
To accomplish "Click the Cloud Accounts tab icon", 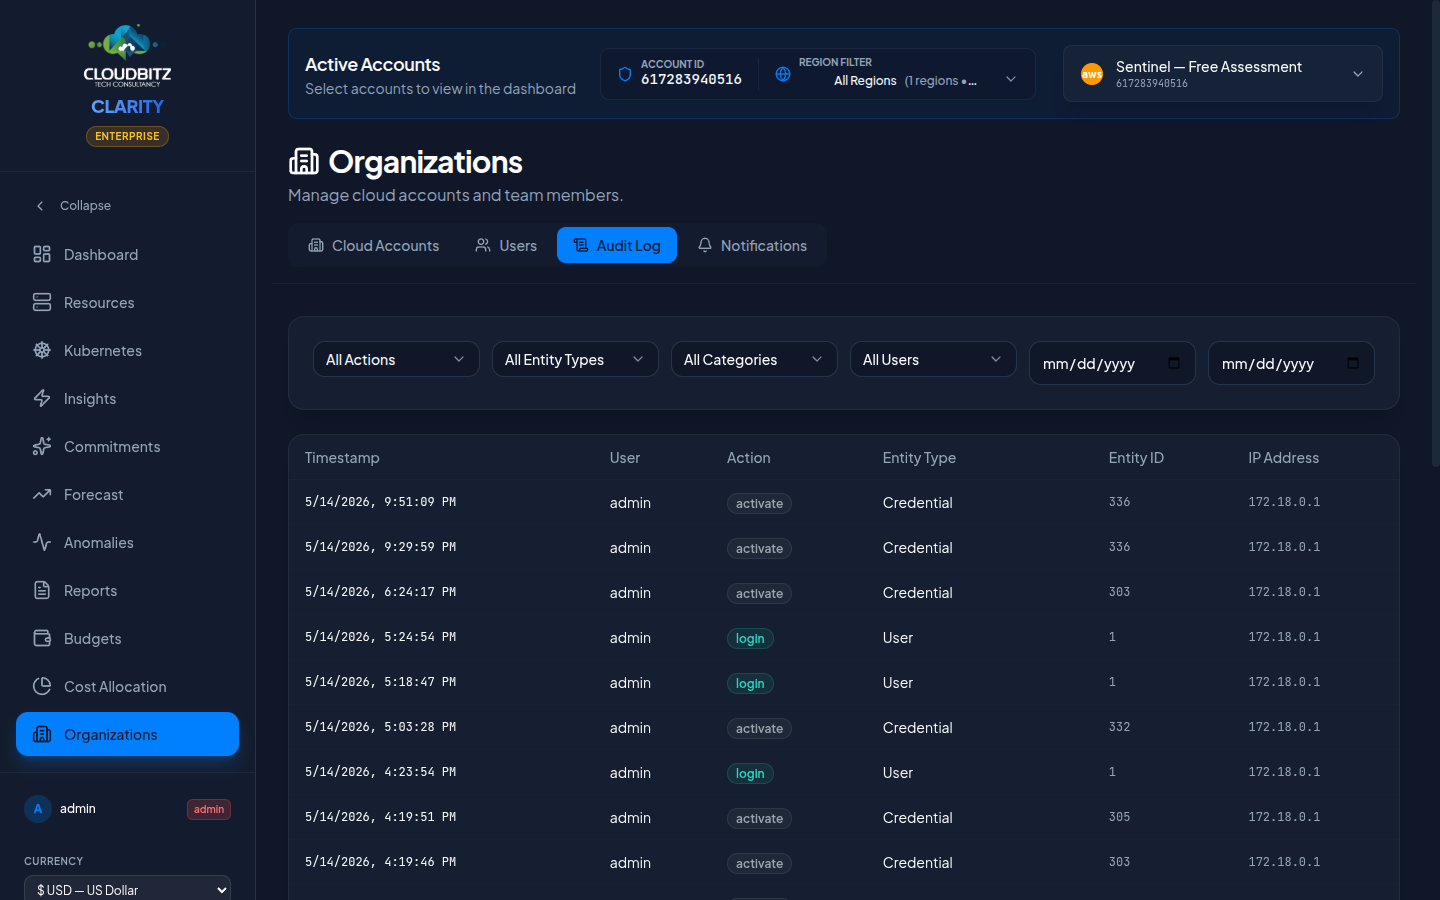I will coord(316,245).
